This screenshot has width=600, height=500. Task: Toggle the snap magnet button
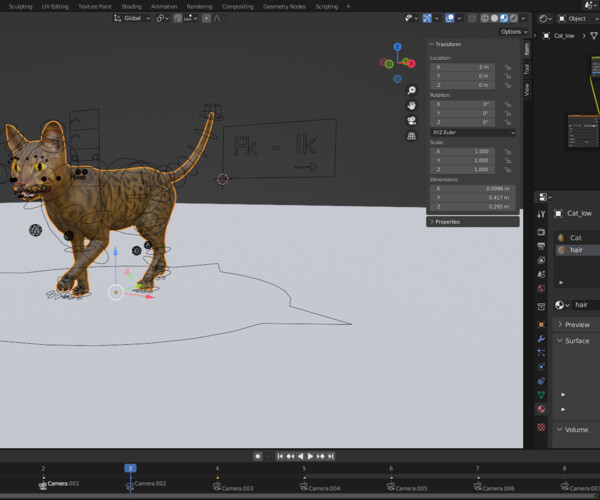click(178, 18)
